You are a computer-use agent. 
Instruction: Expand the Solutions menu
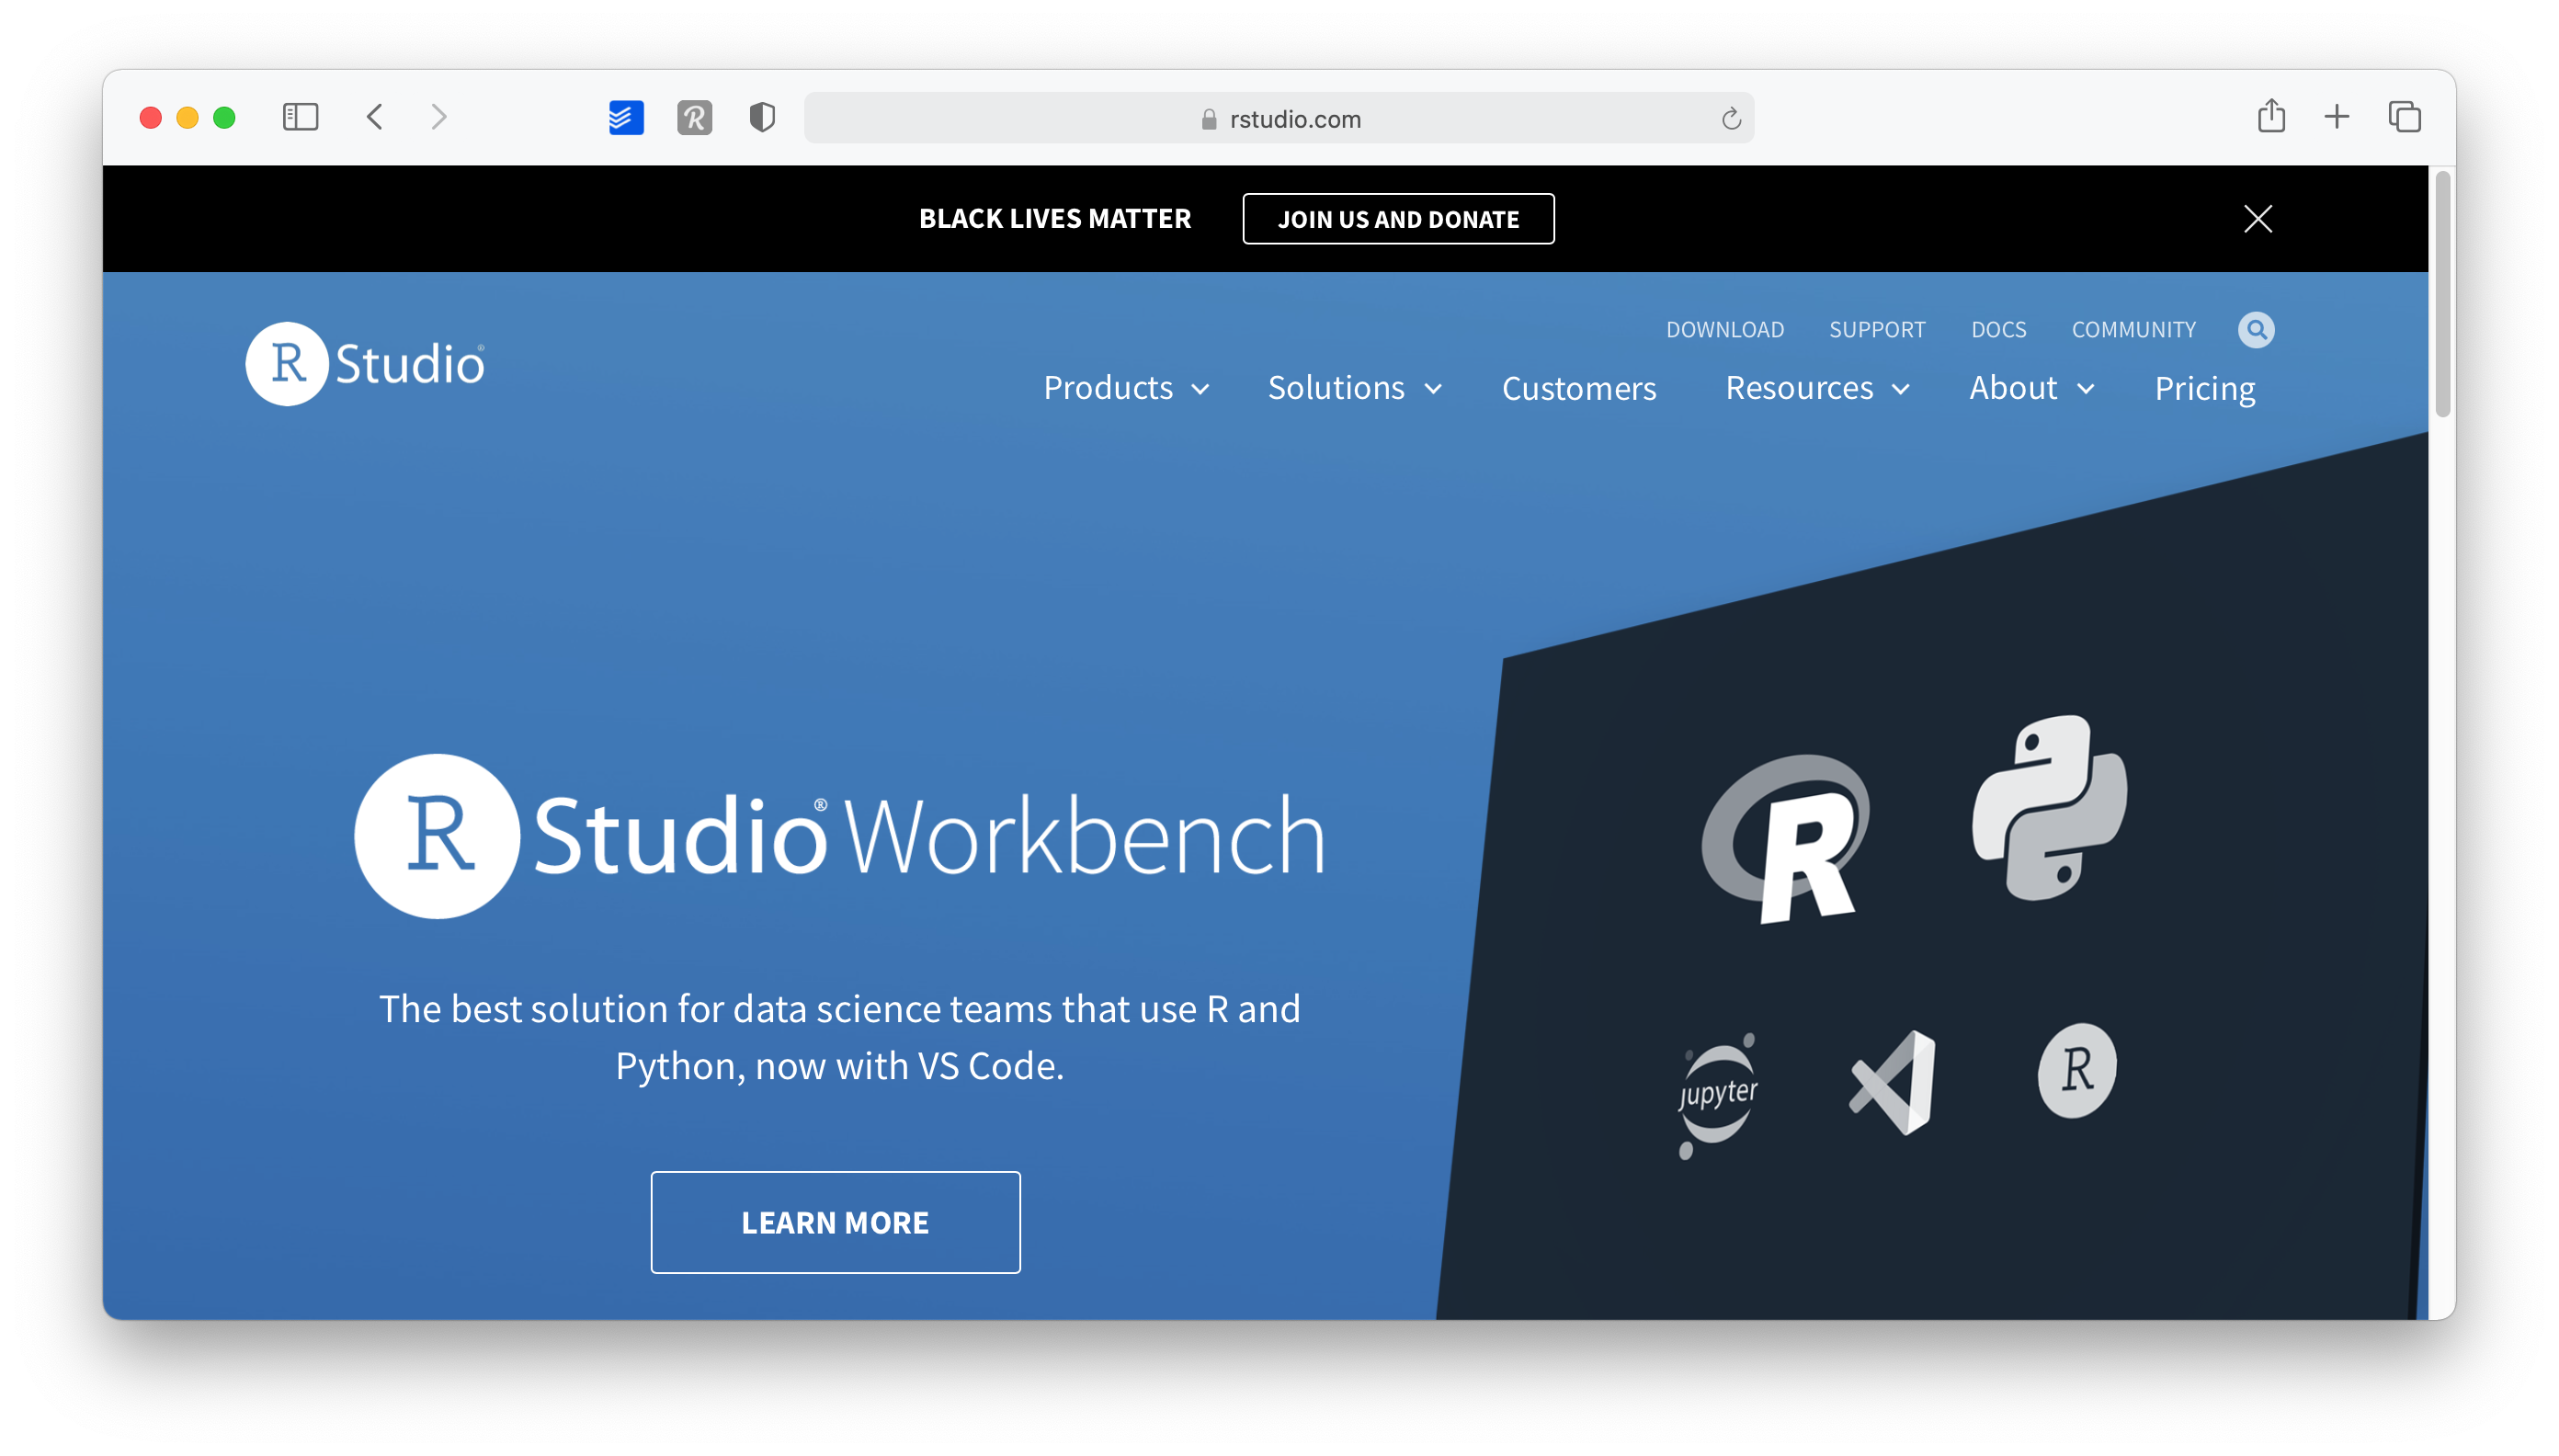pos(1354,388)
